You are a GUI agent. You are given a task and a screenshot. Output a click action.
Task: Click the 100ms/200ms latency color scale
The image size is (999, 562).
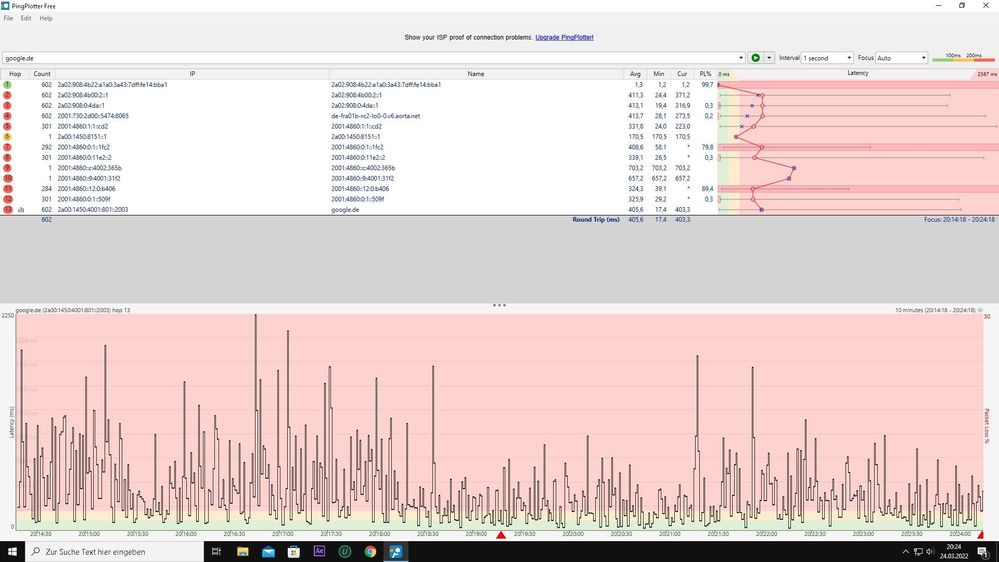click(963, 57)
